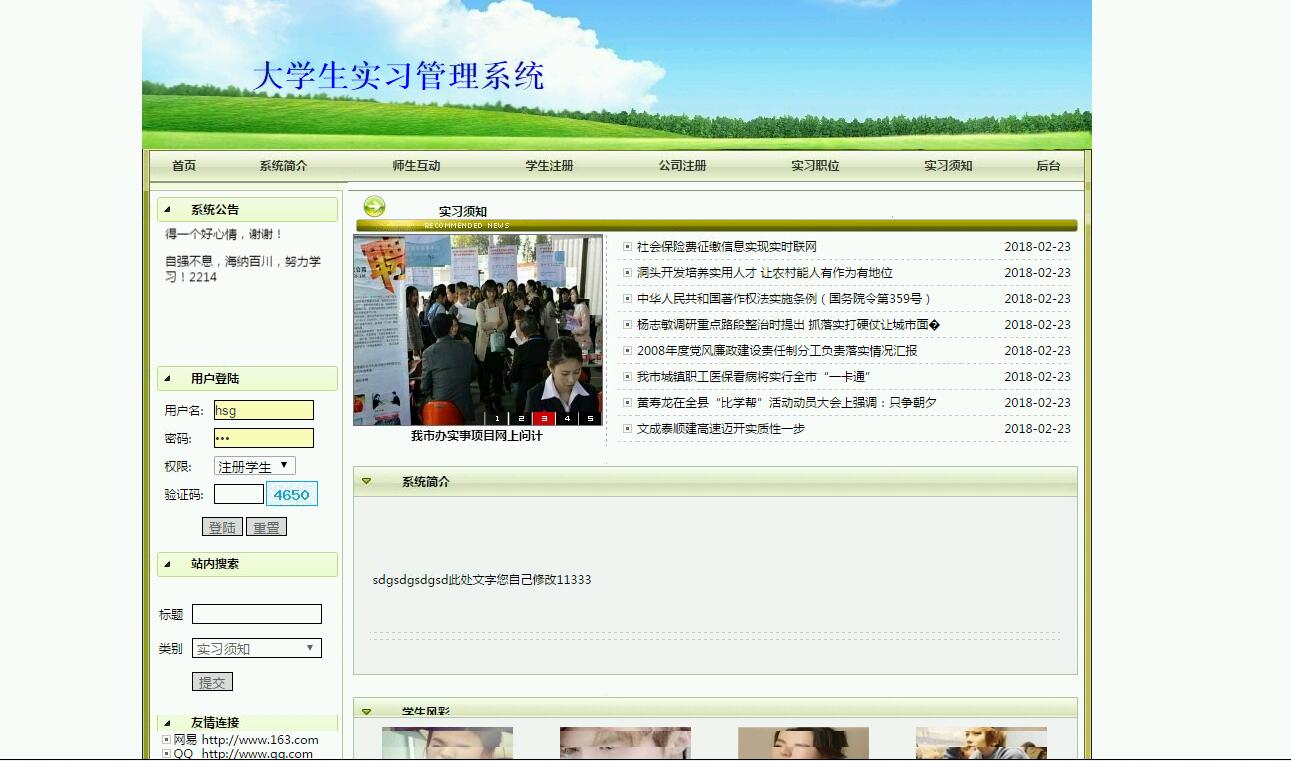Open the 类别 dropdown showing 实习须知
Image resolution: width=1291 pixels, height=761 pixels.
point(257,648)
